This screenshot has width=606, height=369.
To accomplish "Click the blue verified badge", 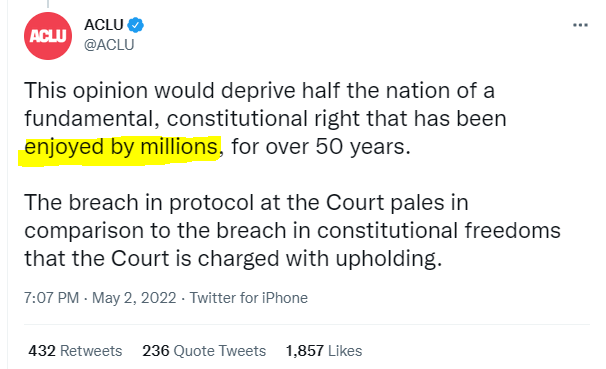I will point(136,25).
